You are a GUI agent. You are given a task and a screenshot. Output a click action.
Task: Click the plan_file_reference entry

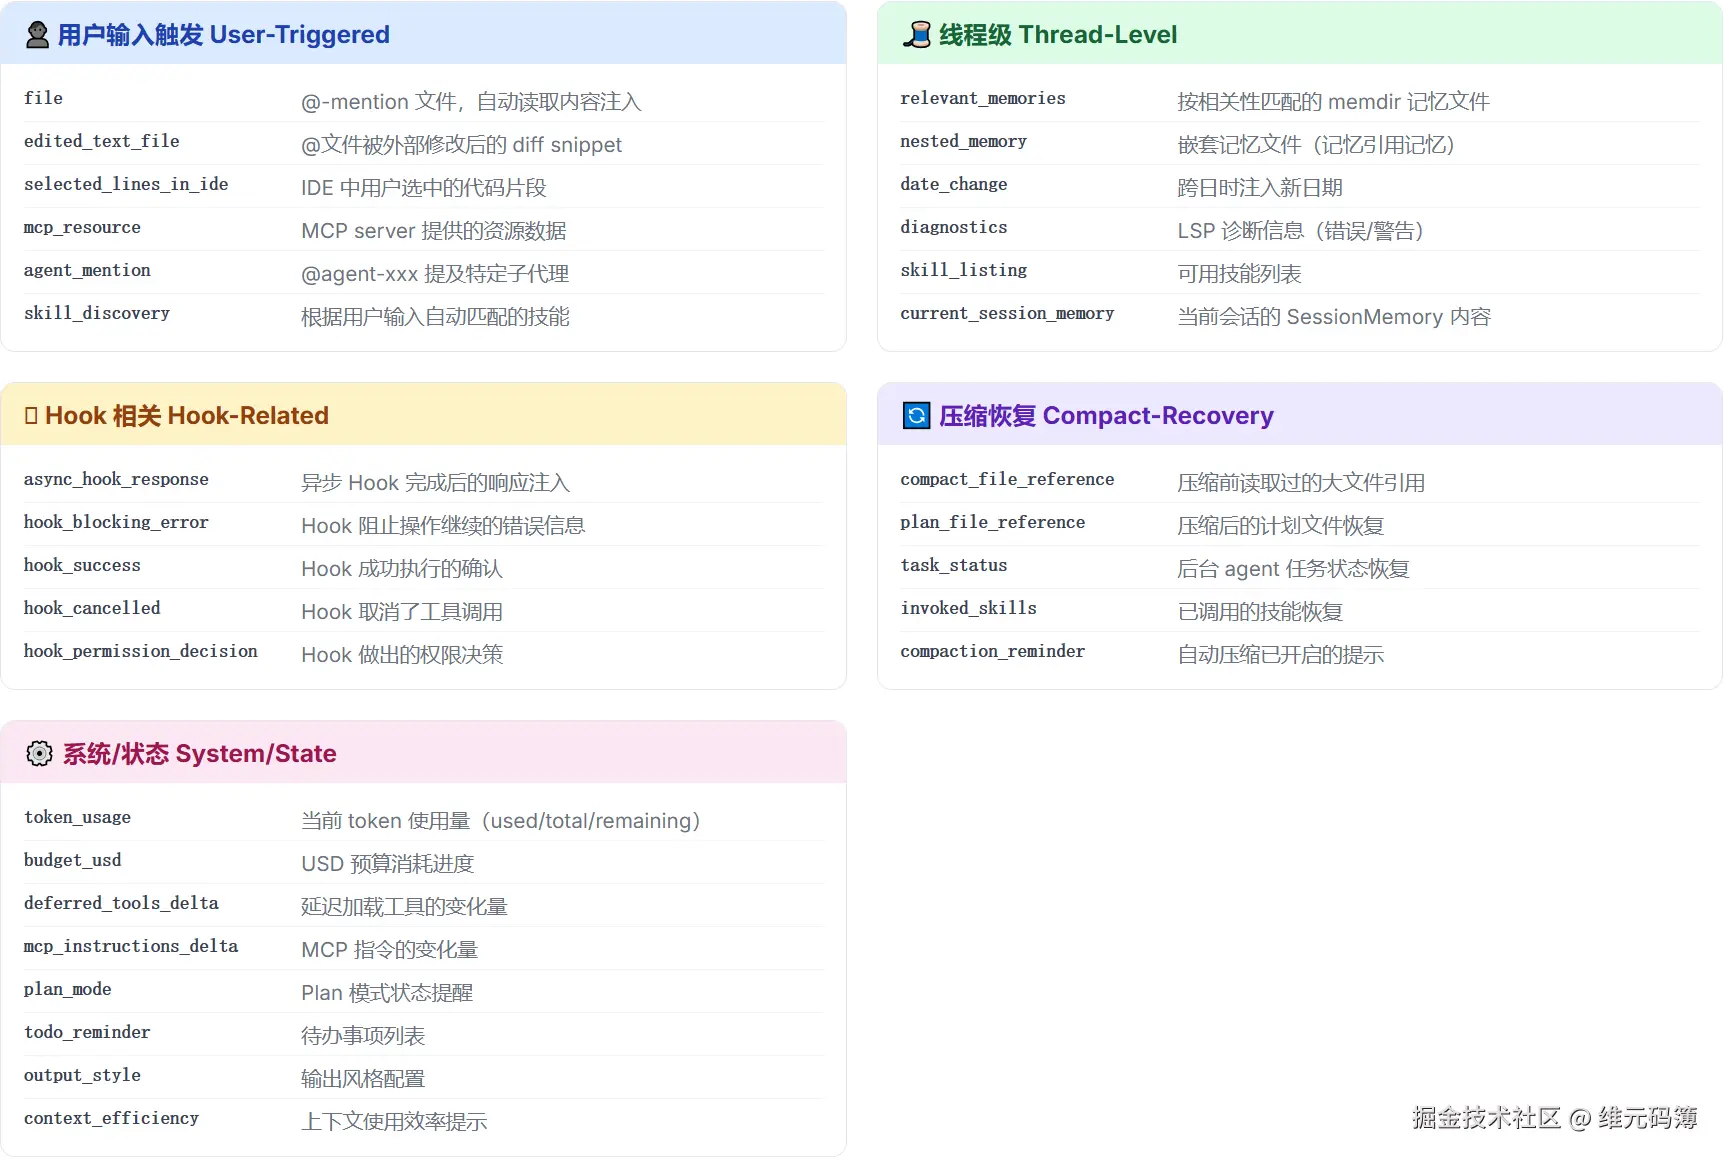(x=993, y=523)
